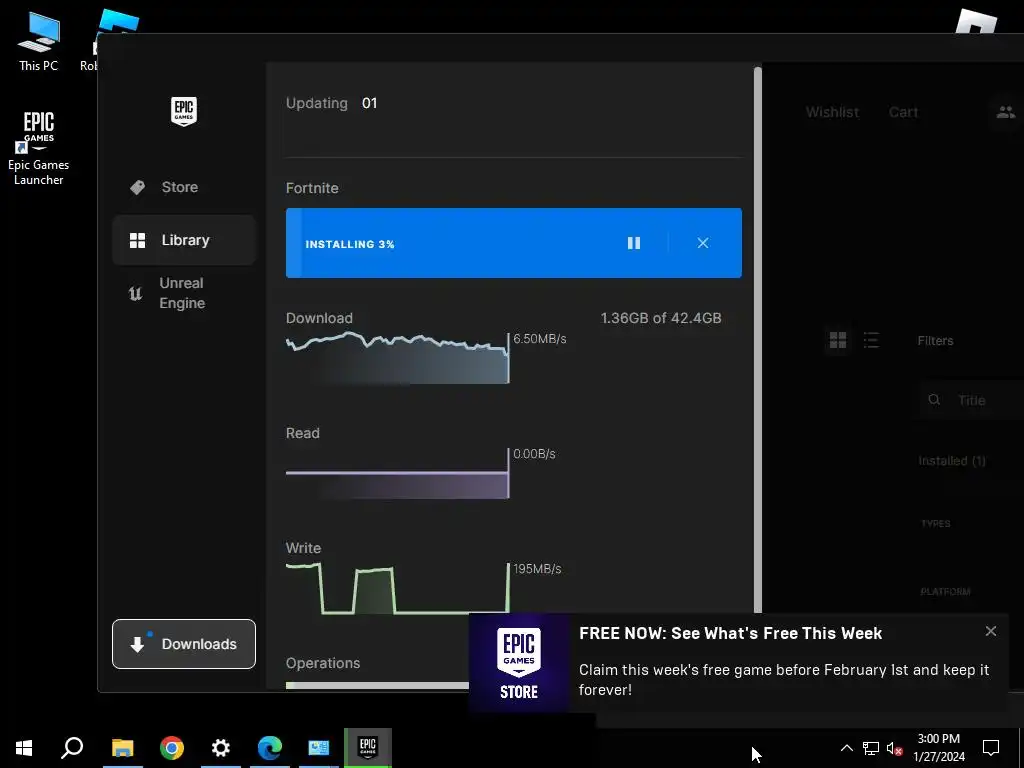Open Wishlist in the launcher header
Image resolution: width=1024 pixels, height=768 pixels.
pos(832,112)
